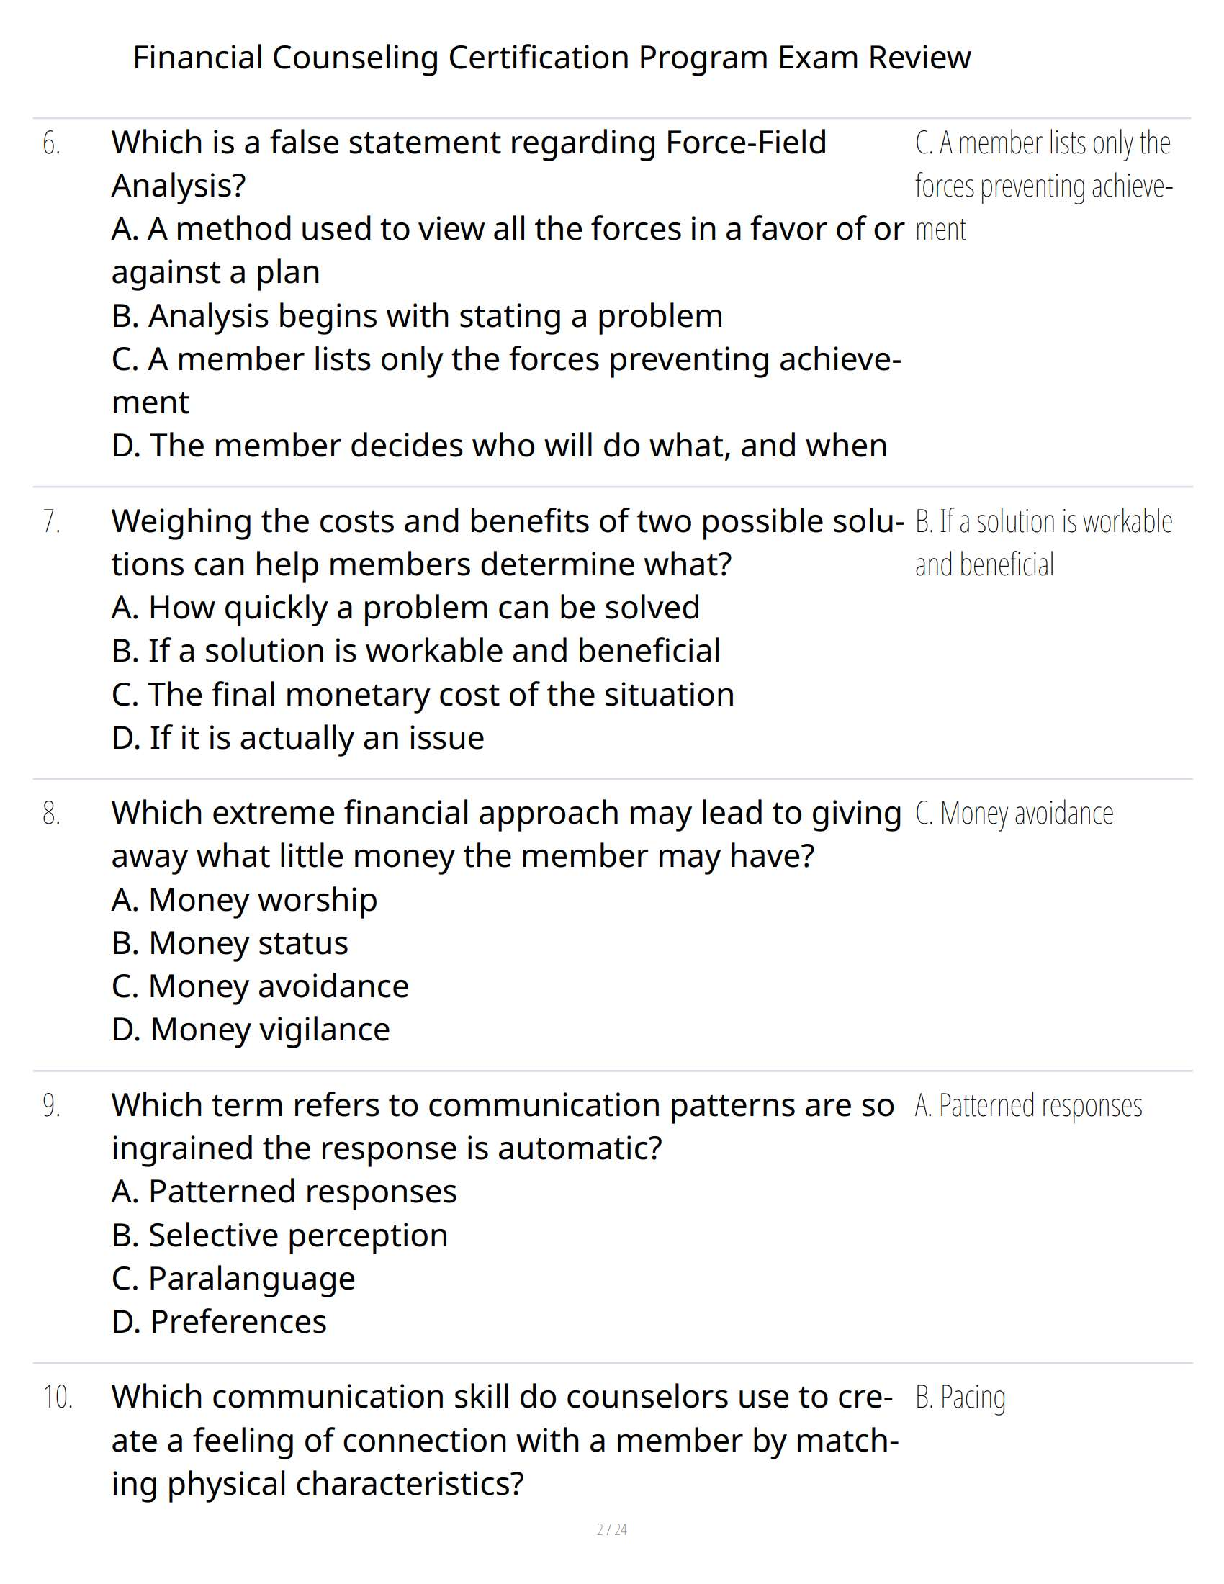
Task: Click option 'D. The member decides who will do what'
Action: click(x=499, y=445)
